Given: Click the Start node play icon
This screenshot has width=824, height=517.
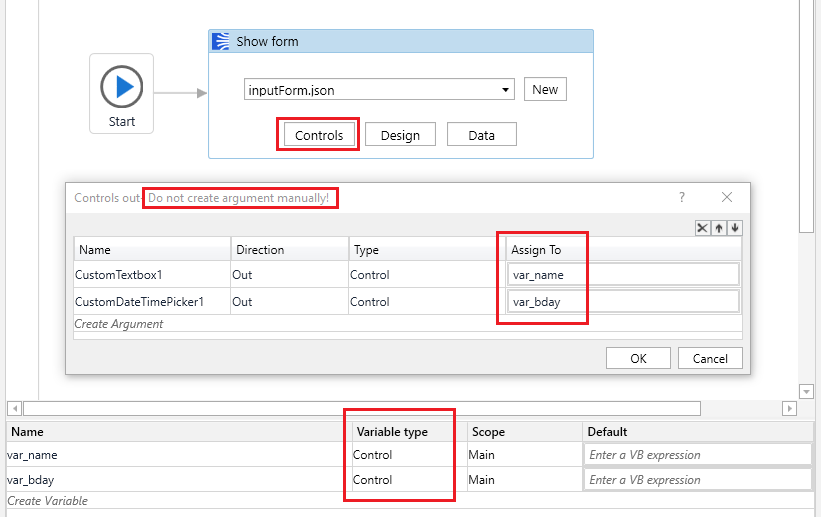Looking at the screenshot, I should (x=121, y=86).
